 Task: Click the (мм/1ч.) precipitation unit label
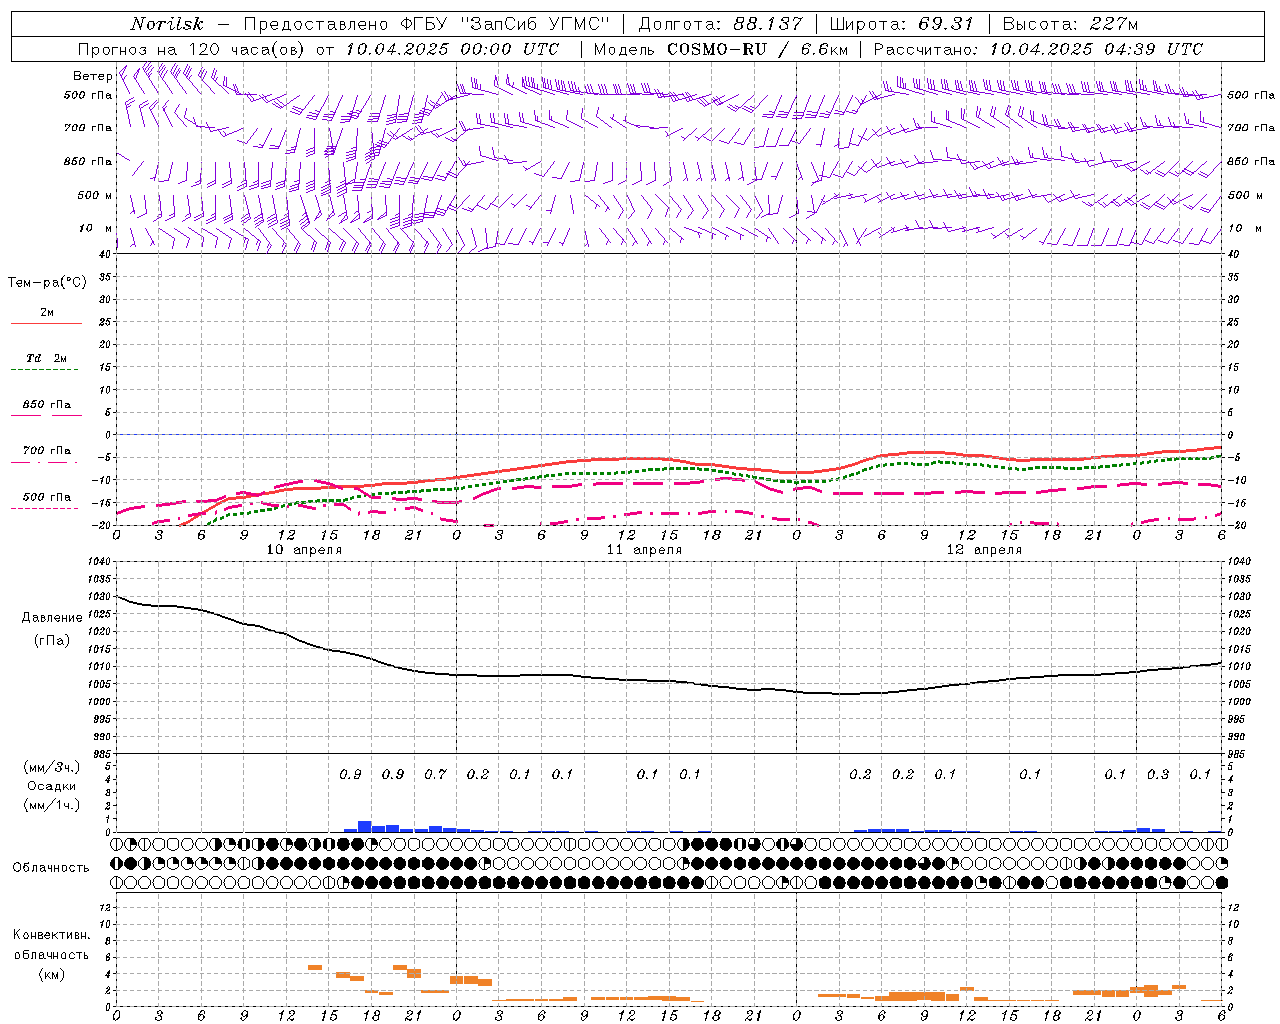52,805
